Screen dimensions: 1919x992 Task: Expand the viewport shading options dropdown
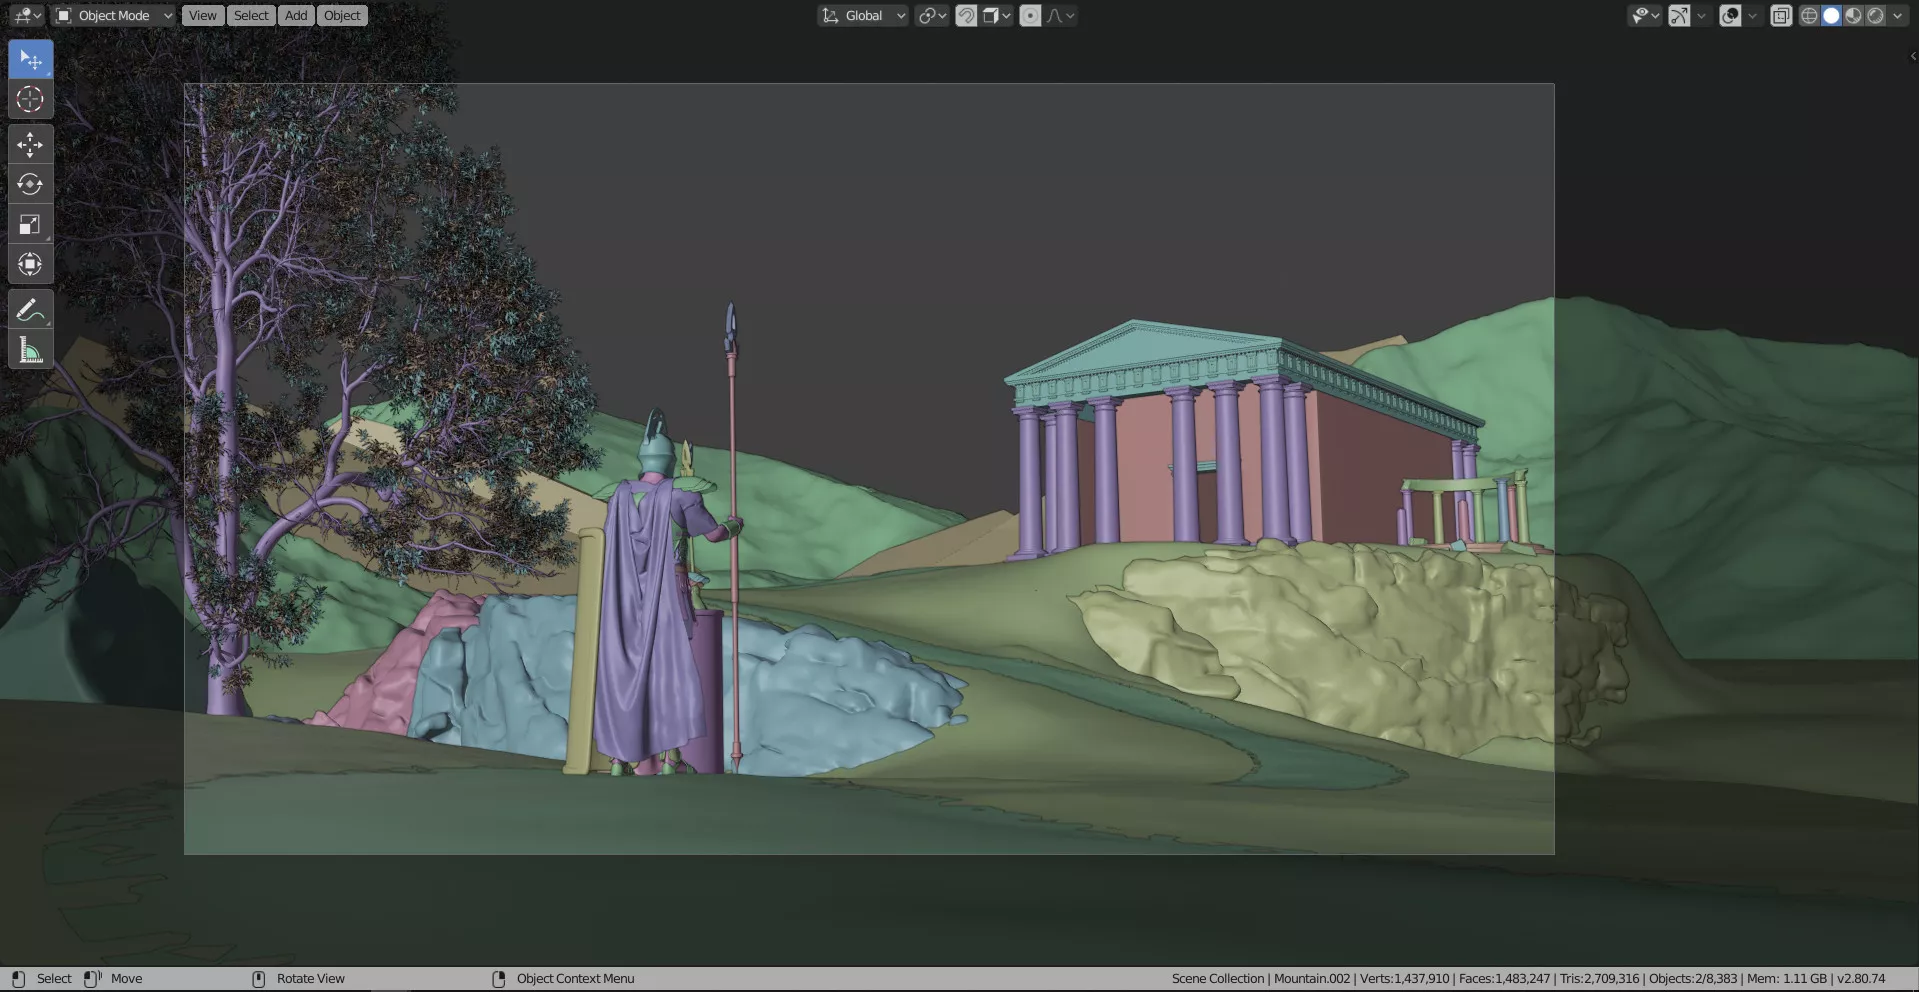click(1897, 16)
